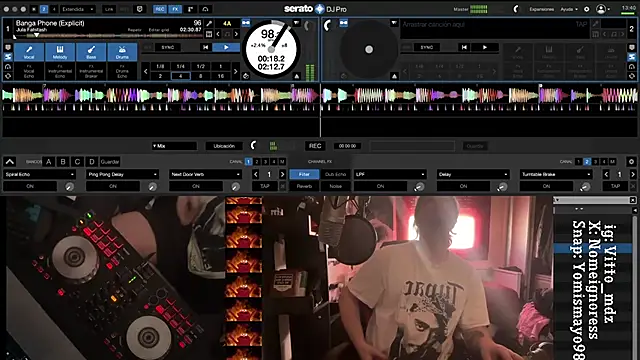Click the key edit pencil icon on deck 1
Image resolution: width=640 pixels, height=360 pixels.
[x=209, y=24]
